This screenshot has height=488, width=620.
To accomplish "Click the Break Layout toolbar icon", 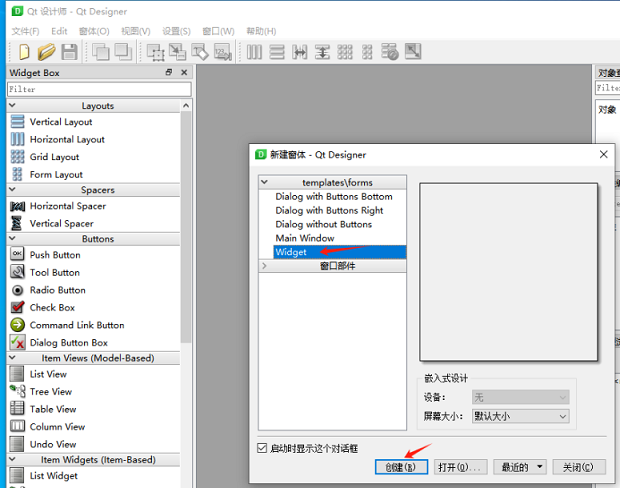I will (390, 52).
